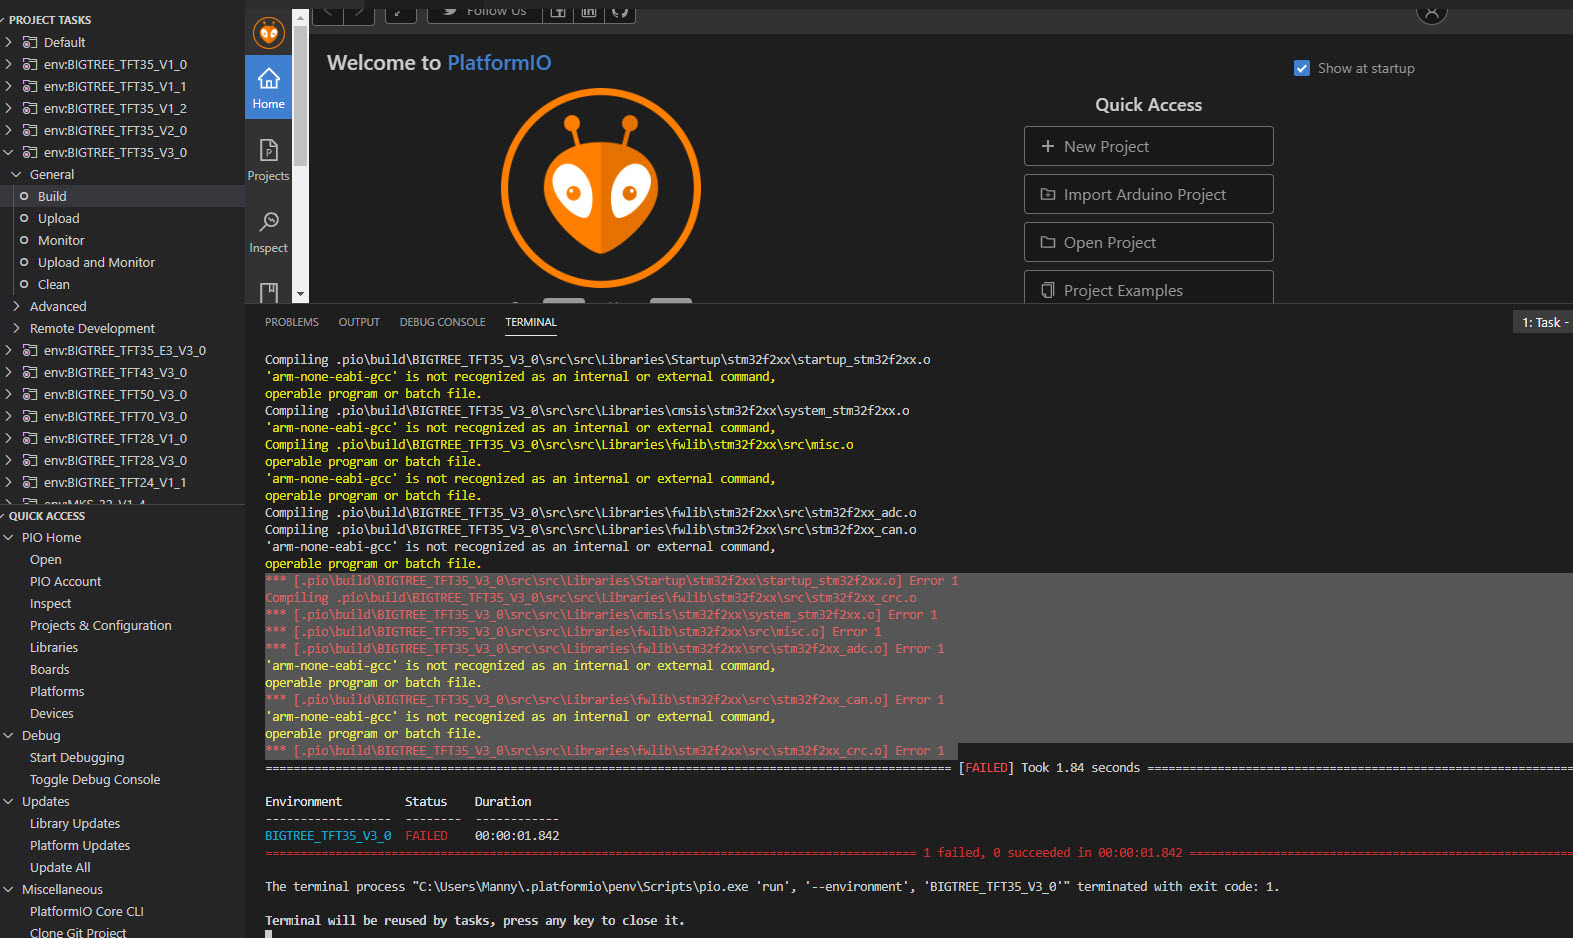Click the sidebar vertical scrollbar thumb
Image resolution: width=1573 pixels, height=938 pixels.
coord(300,98)
